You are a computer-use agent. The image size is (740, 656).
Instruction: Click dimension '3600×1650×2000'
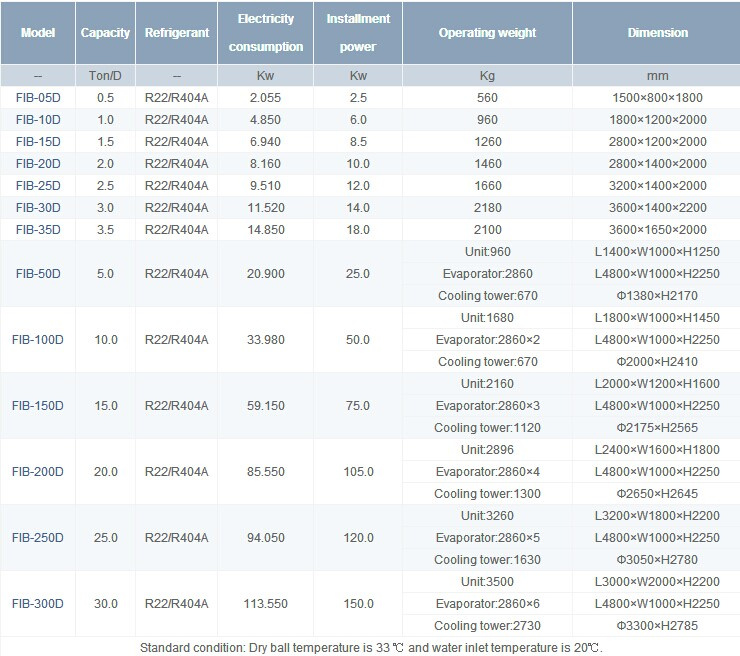[657, 230]
